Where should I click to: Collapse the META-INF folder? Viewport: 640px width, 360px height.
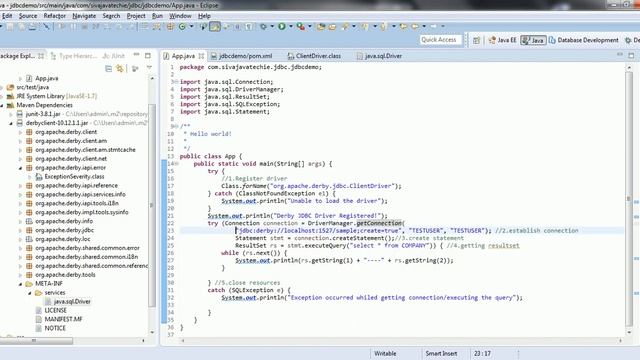click(20, 284)
